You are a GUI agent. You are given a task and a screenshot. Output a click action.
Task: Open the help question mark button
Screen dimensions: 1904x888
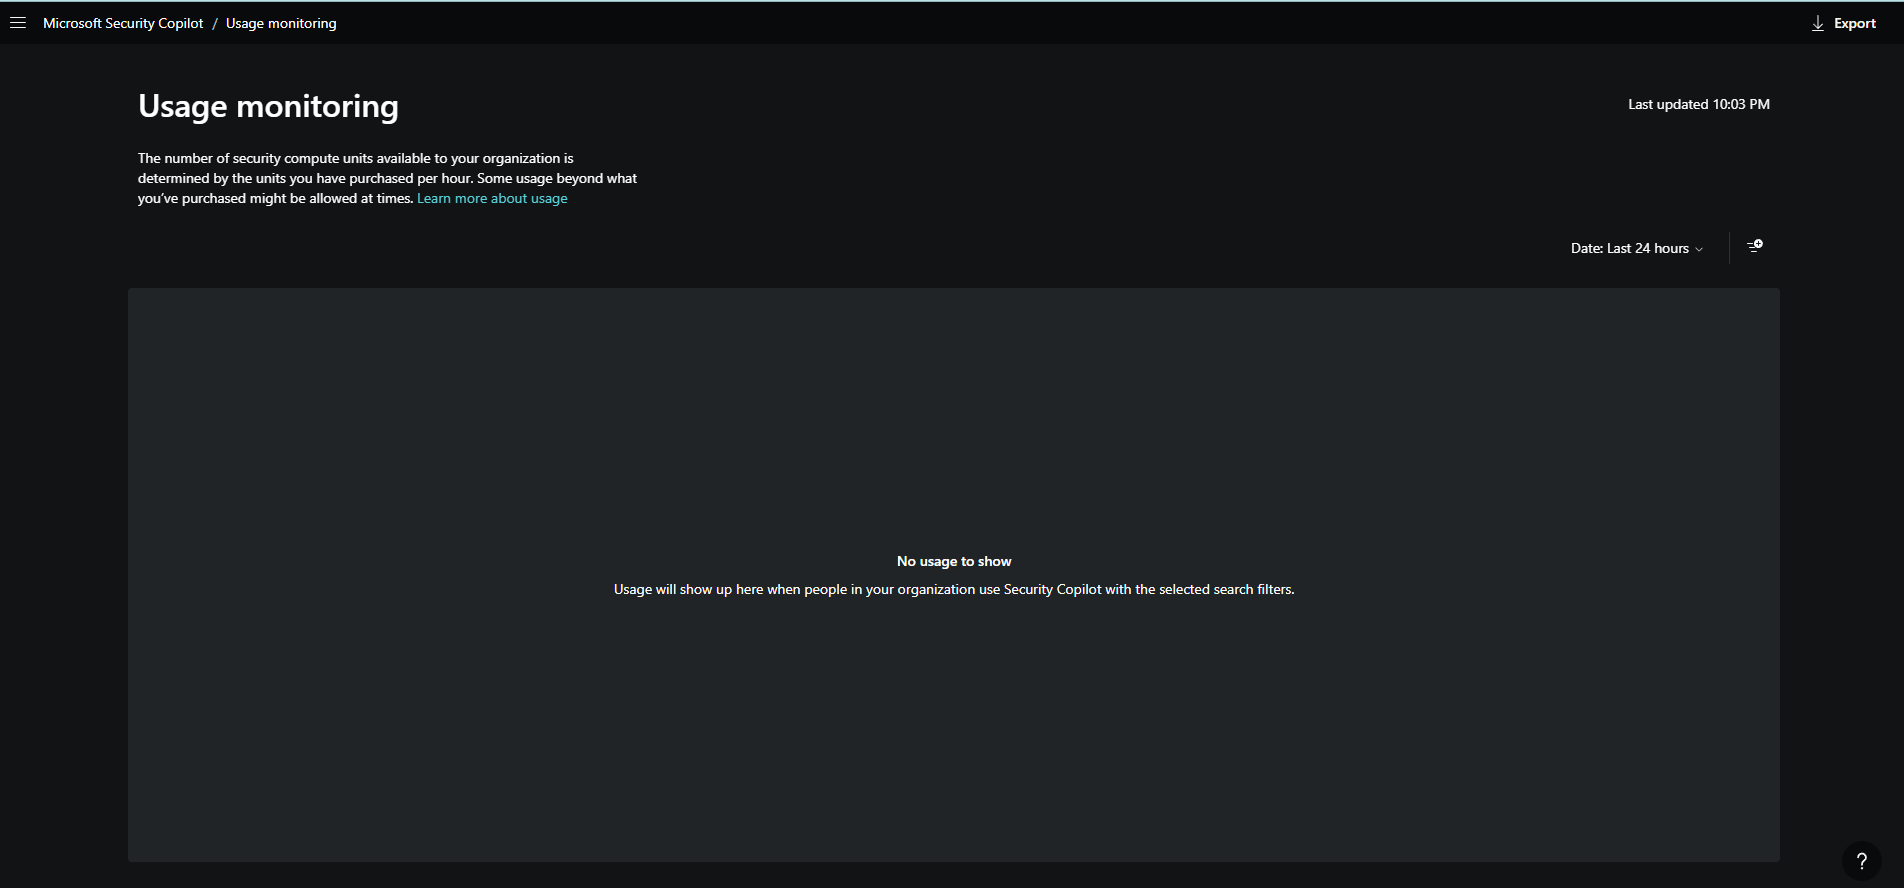tap(1861, 860)
